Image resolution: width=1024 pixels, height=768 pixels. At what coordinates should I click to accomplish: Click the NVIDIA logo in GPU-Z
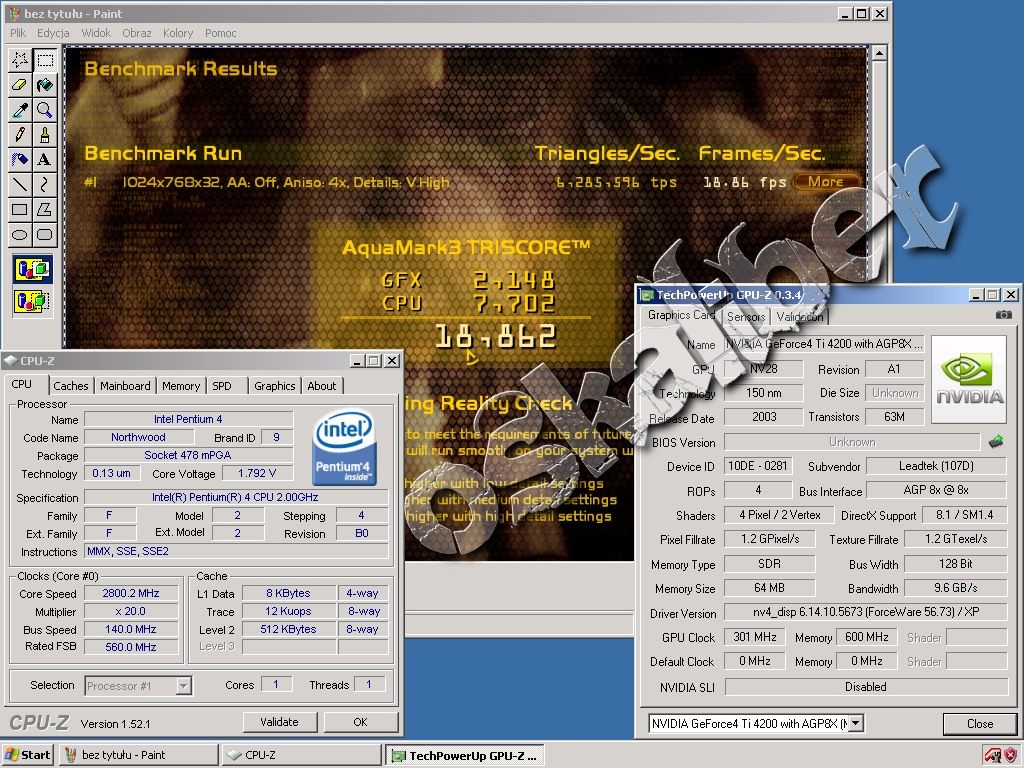[x=969, y=380]
